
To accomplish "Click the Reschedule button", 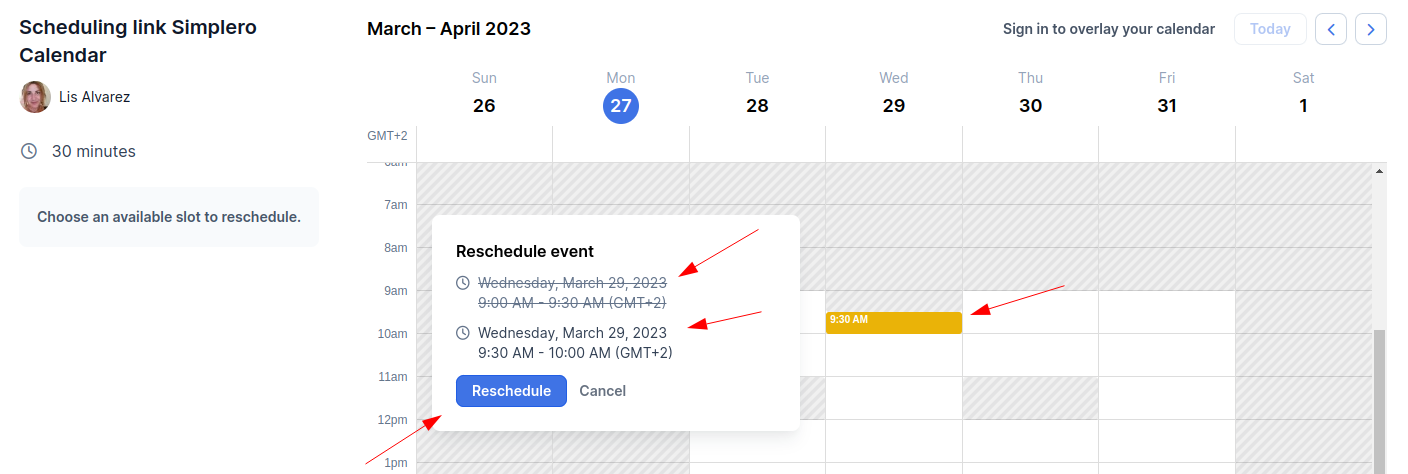I will (x=511, y=391).
